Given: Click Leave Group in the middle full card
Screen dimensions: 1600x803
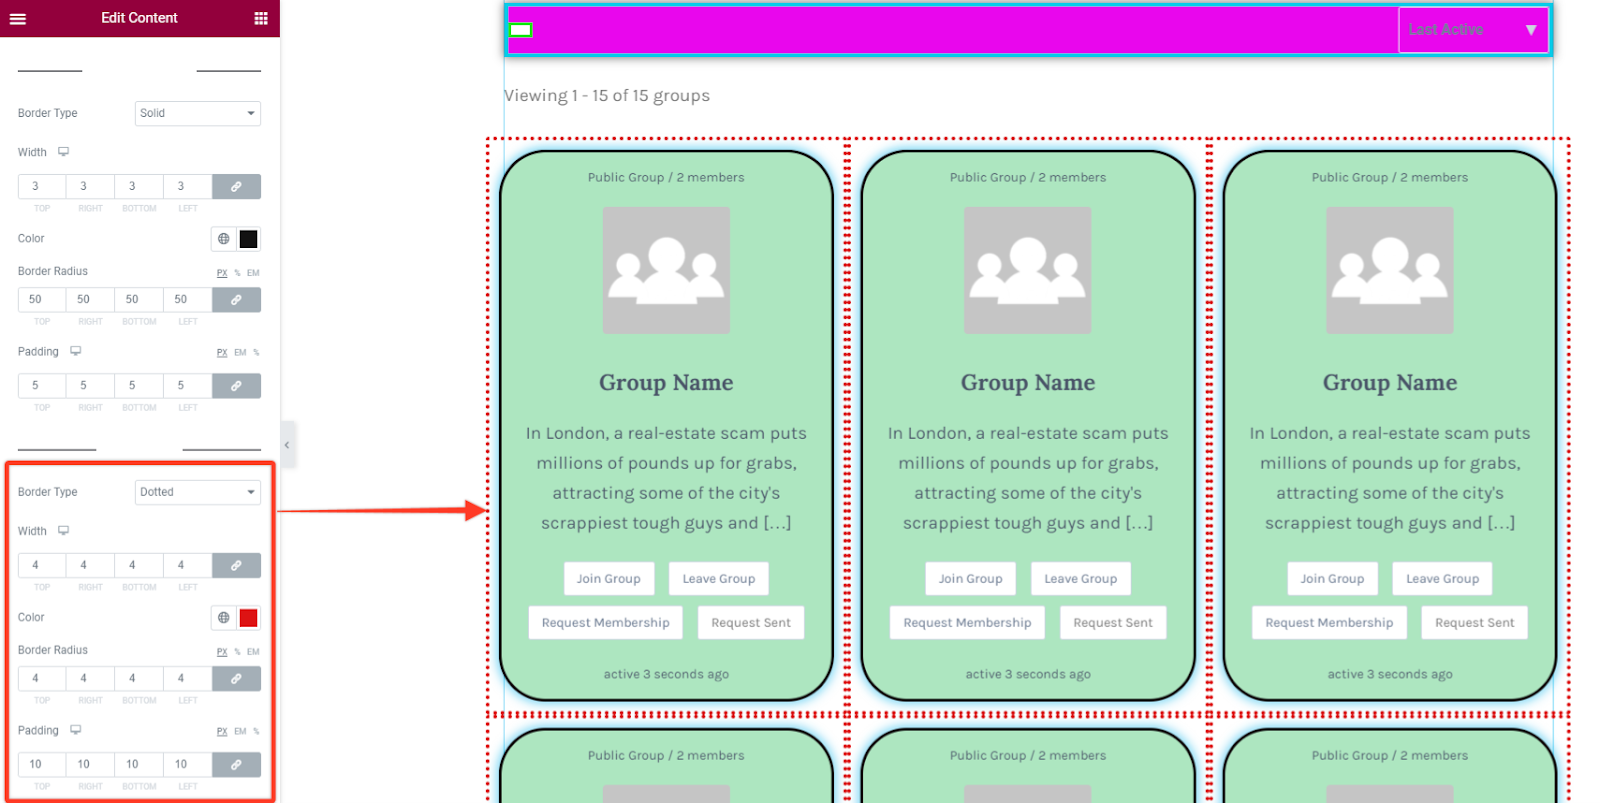Looking at the screenshot, I should point(1081,579).
